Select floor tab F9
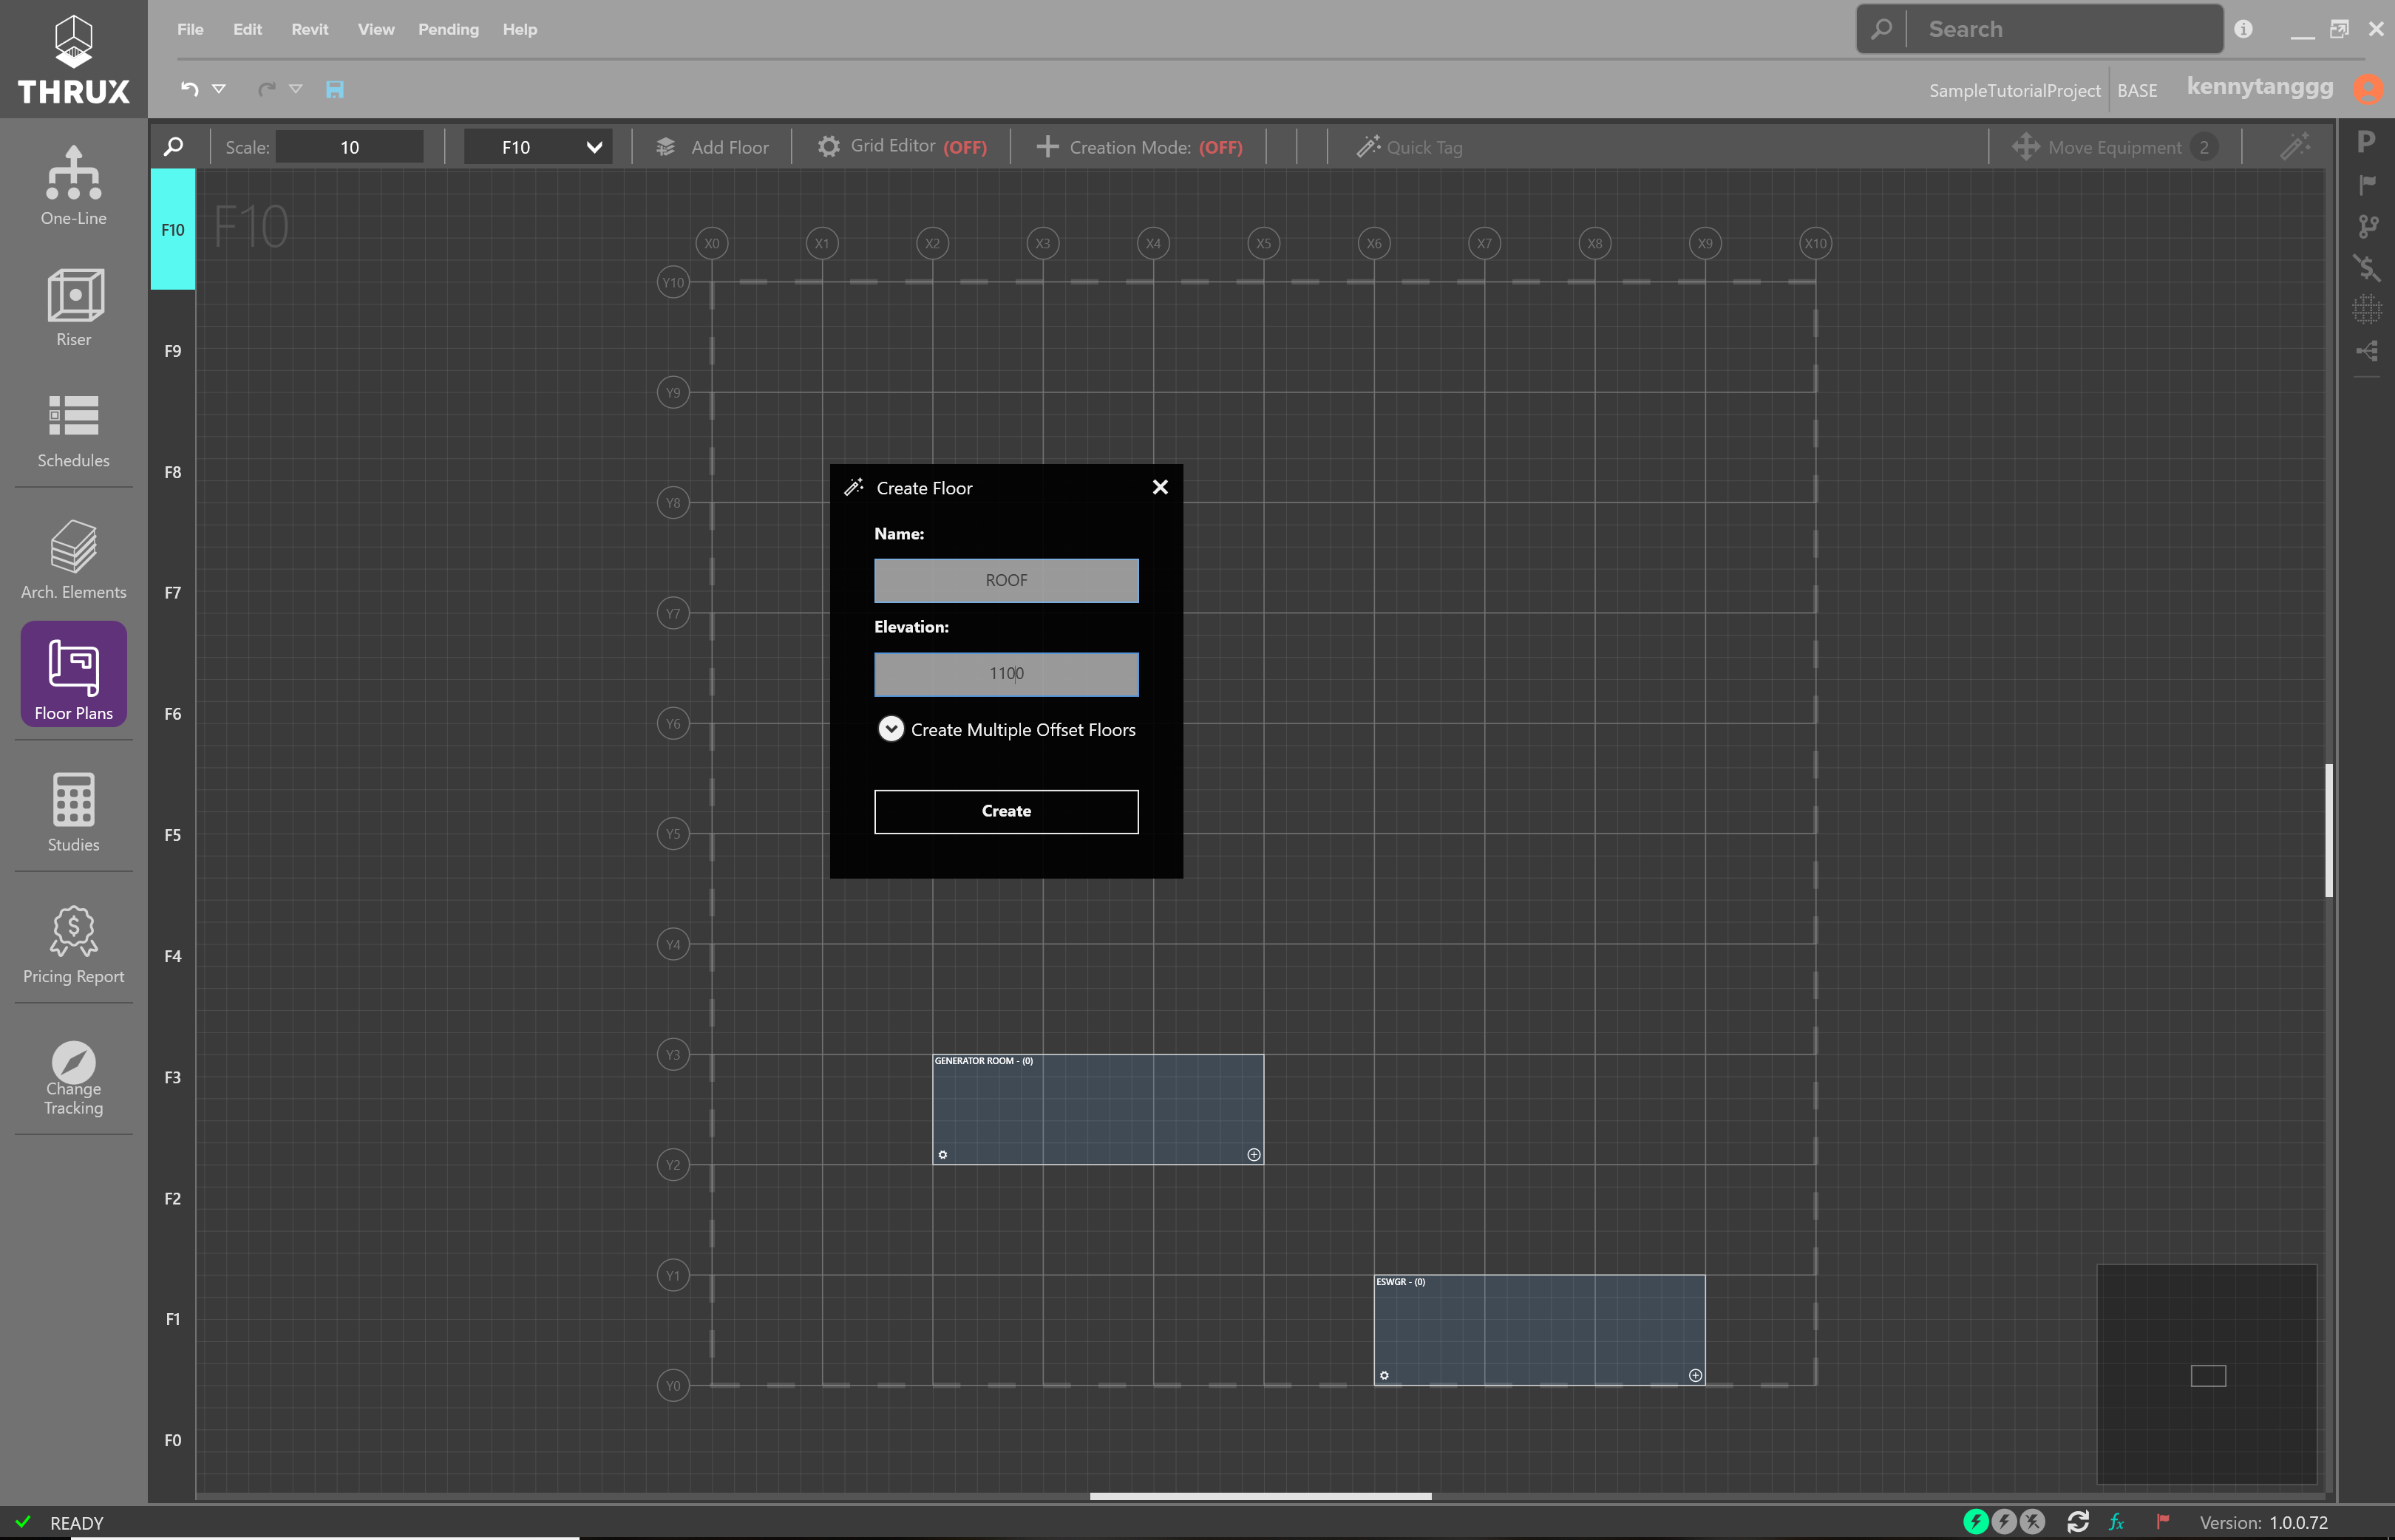This screenshot has height=1540, width=2395. pyautogui.click(x=173, y=351)
